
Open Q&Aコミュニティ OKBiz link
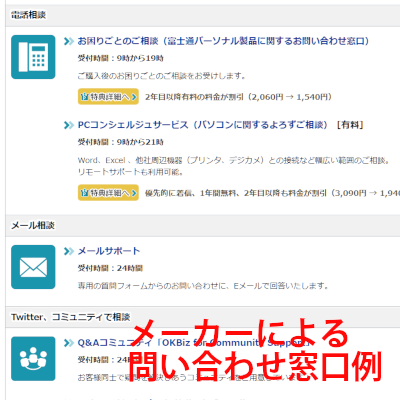[193, 343]
